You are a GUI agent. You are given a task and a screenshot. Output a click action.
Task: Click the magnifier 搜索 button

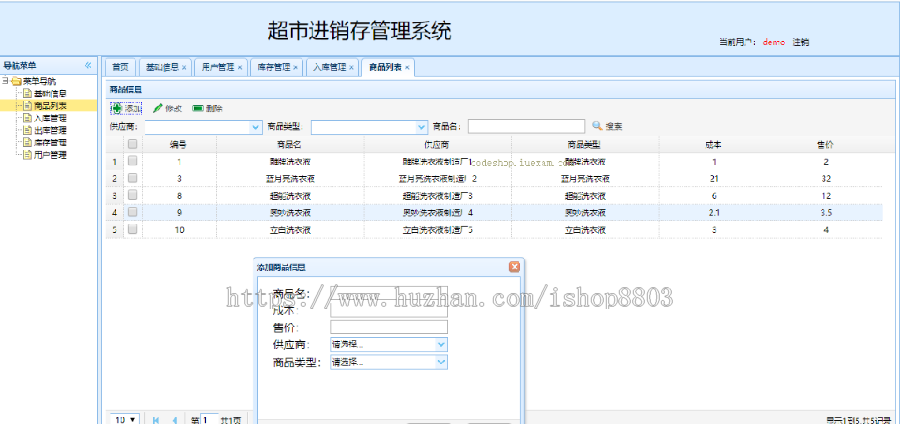coord(607,126)
